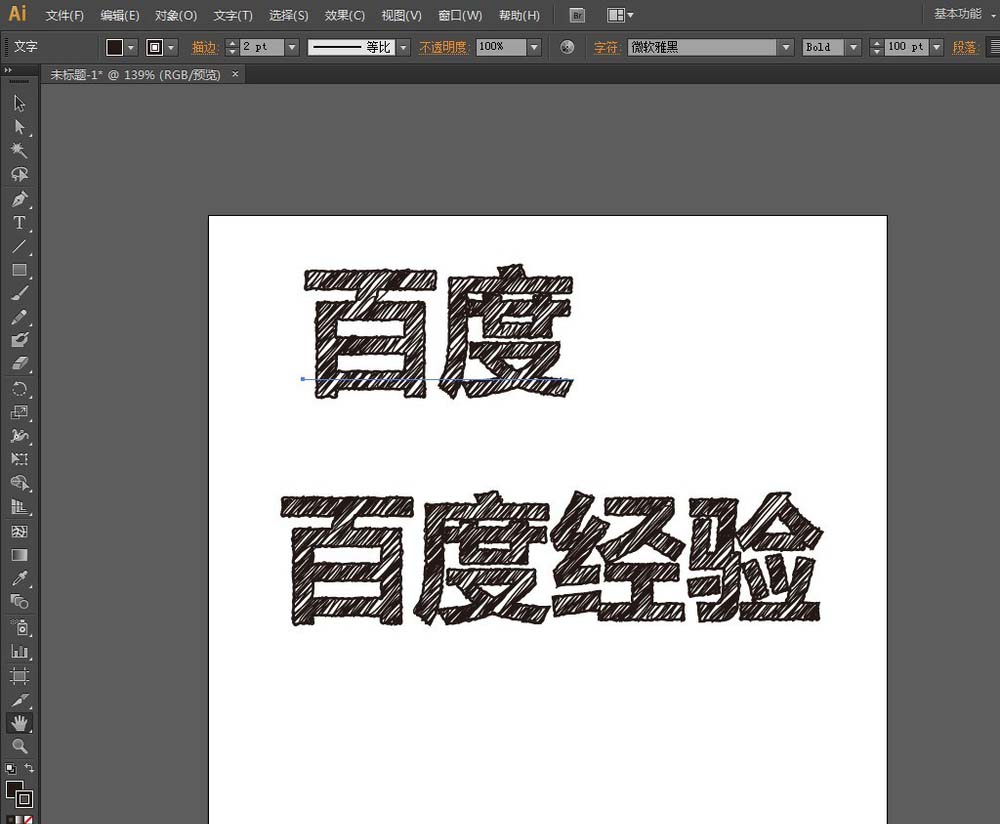Select the Warp tool
The image size is (1000, 824).
click(x=19, y=436)
